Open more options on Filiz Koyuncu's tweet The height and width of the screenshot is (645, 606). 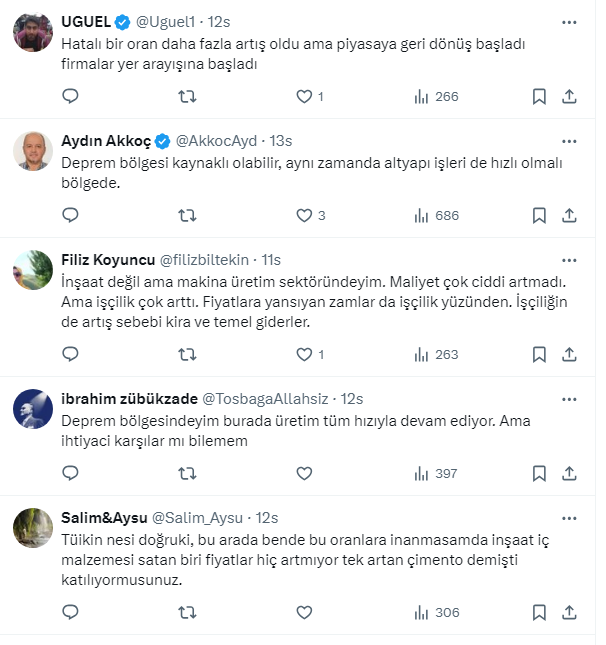tap(569, 258)
